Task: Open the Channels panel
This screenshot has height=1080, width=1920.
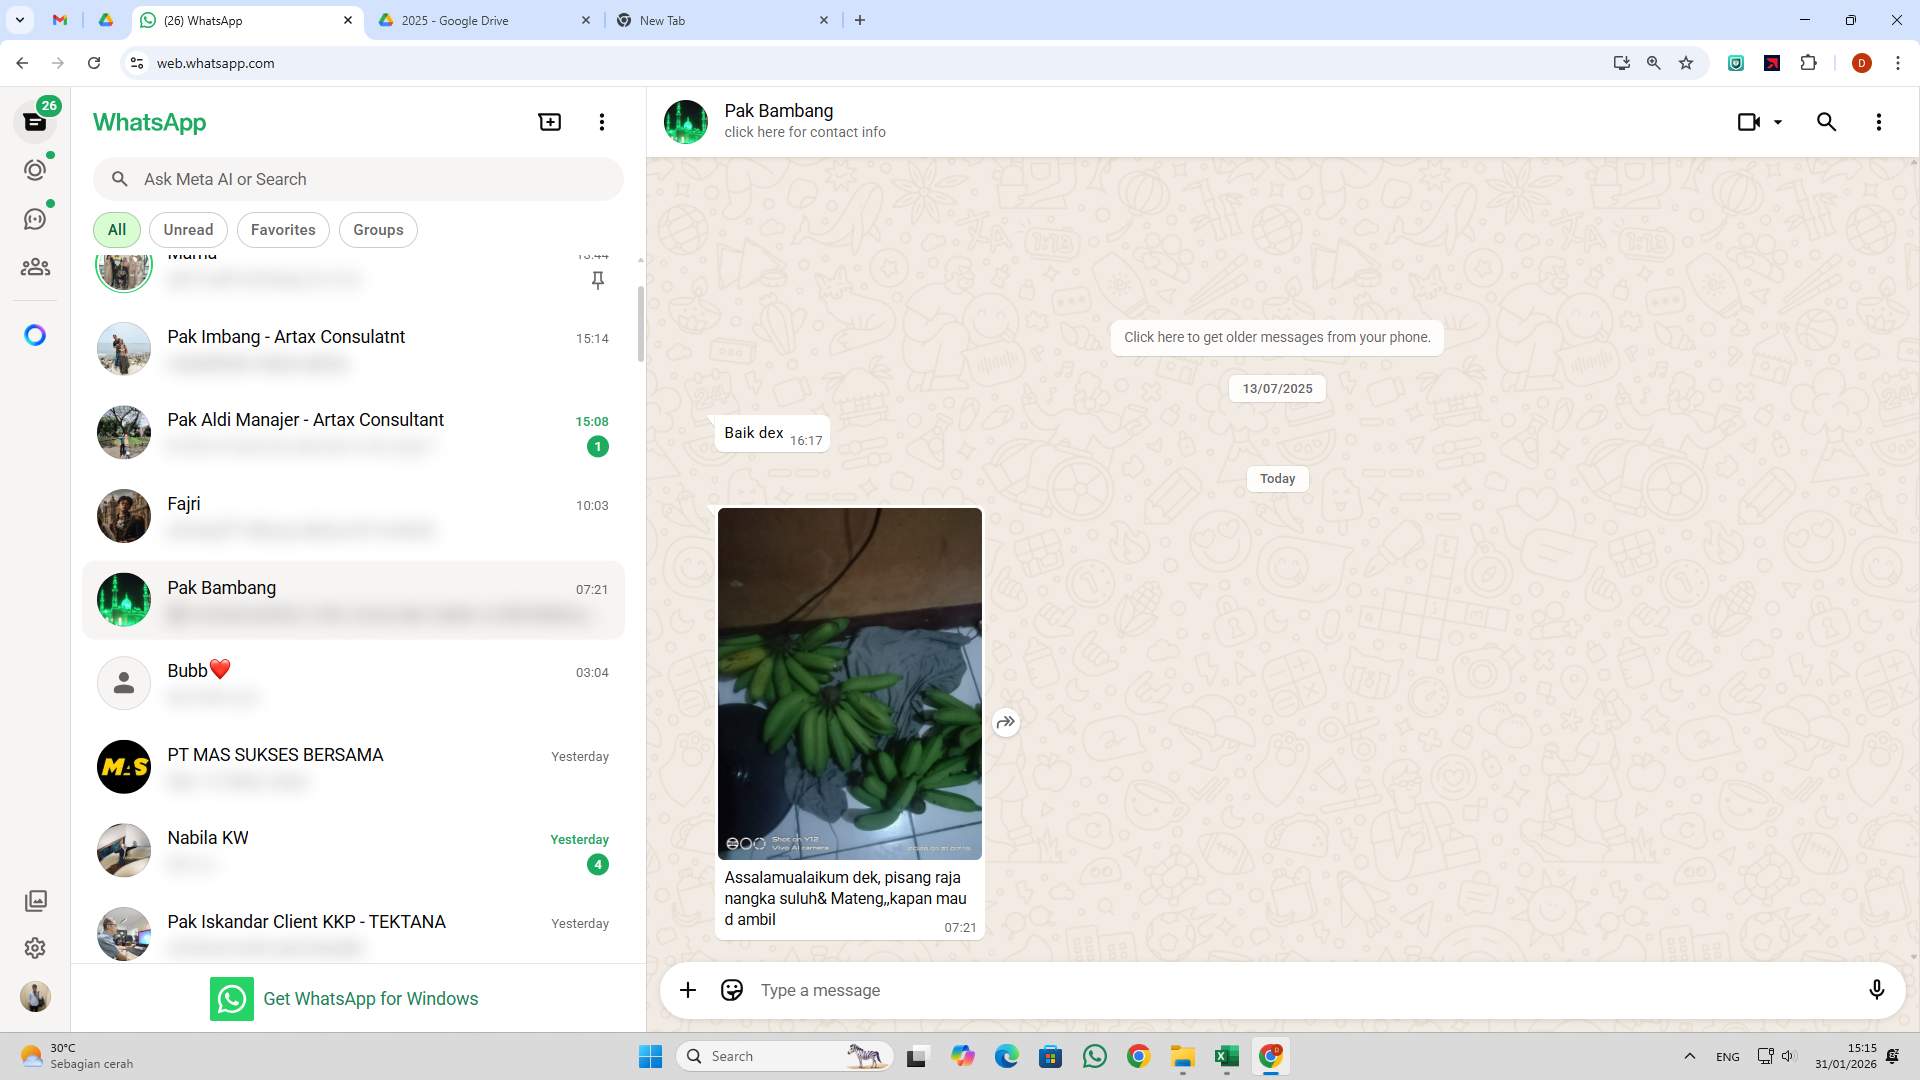Action: point(35,218)
